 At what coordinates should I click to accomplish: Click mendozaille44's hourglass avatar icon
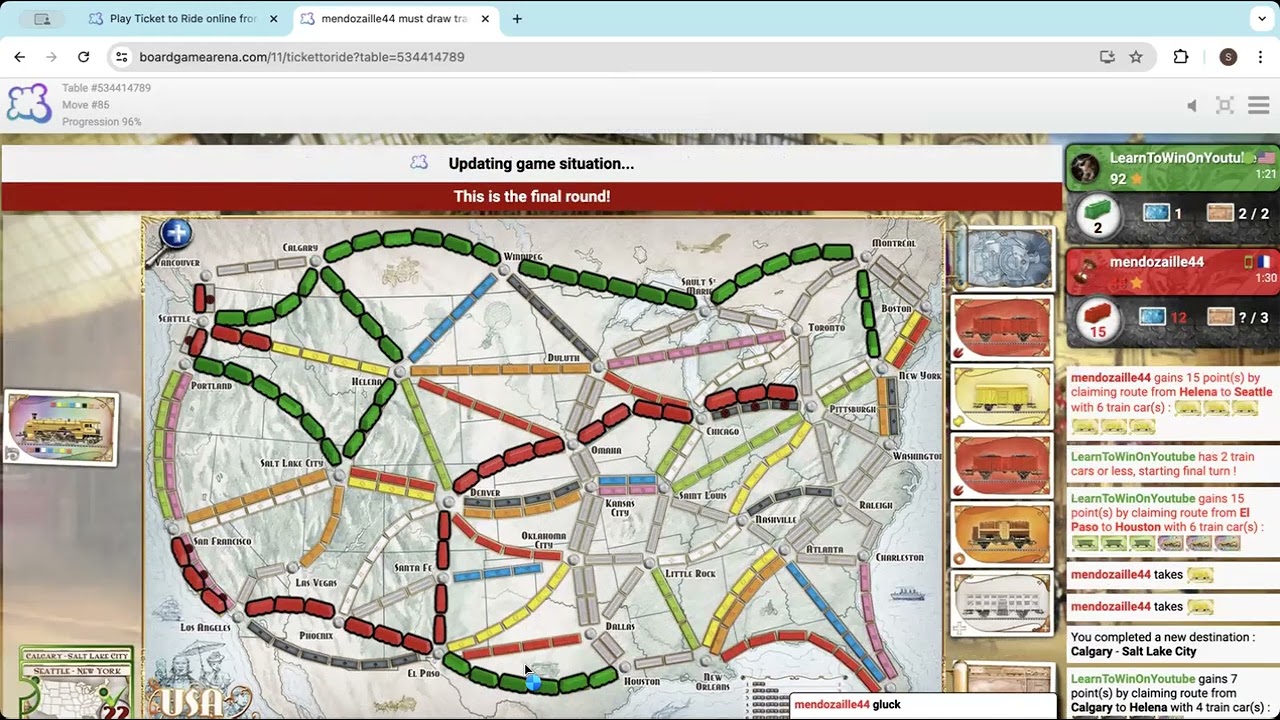[1086, 273]
